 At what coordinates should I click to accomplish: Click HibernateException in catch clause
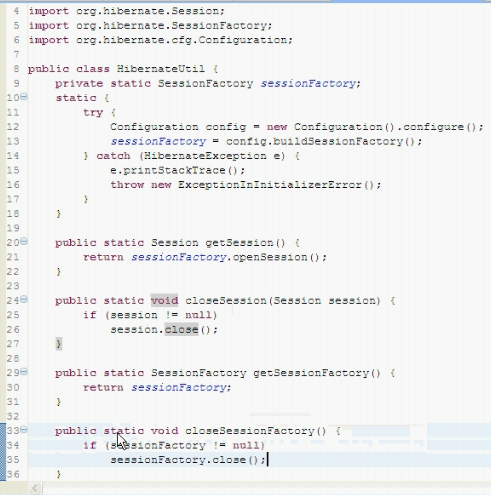[x=205, y=156]
